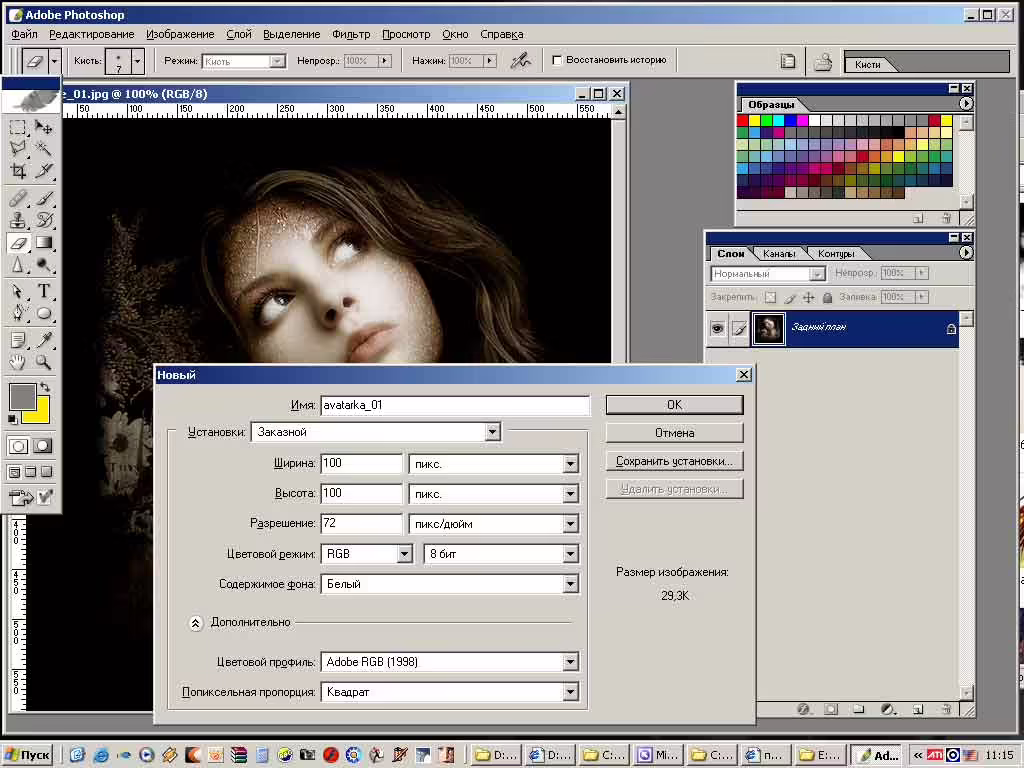Open height units dropdown
The width and height of the screenshot is (1024, 768).
pyautogui.click(x=570, y=494)
